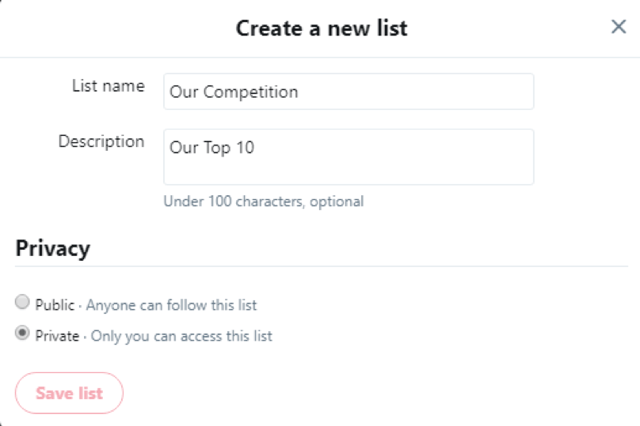
Task: Click the 'Under 100 characters, optional' hint
Action: pos(263,201)
